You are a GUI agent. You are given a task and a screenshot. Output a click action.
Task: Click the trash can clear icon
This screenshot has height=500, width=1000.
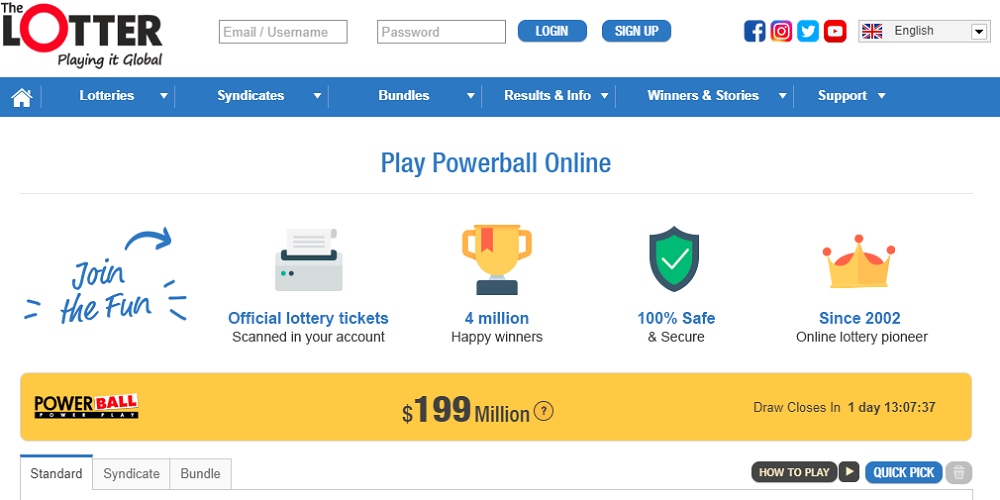pos(960,472)
